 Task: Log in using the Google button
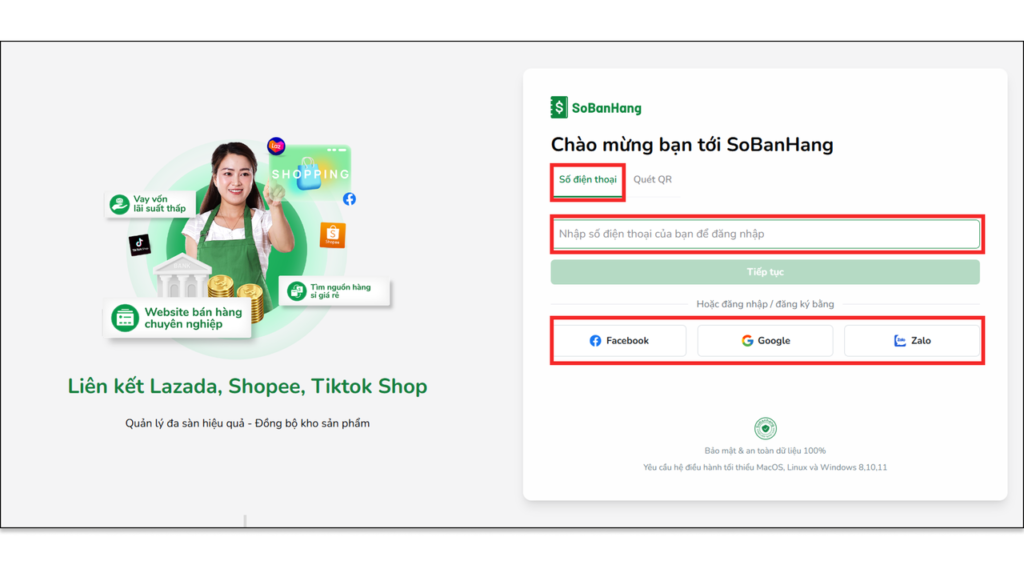point(765,341)
